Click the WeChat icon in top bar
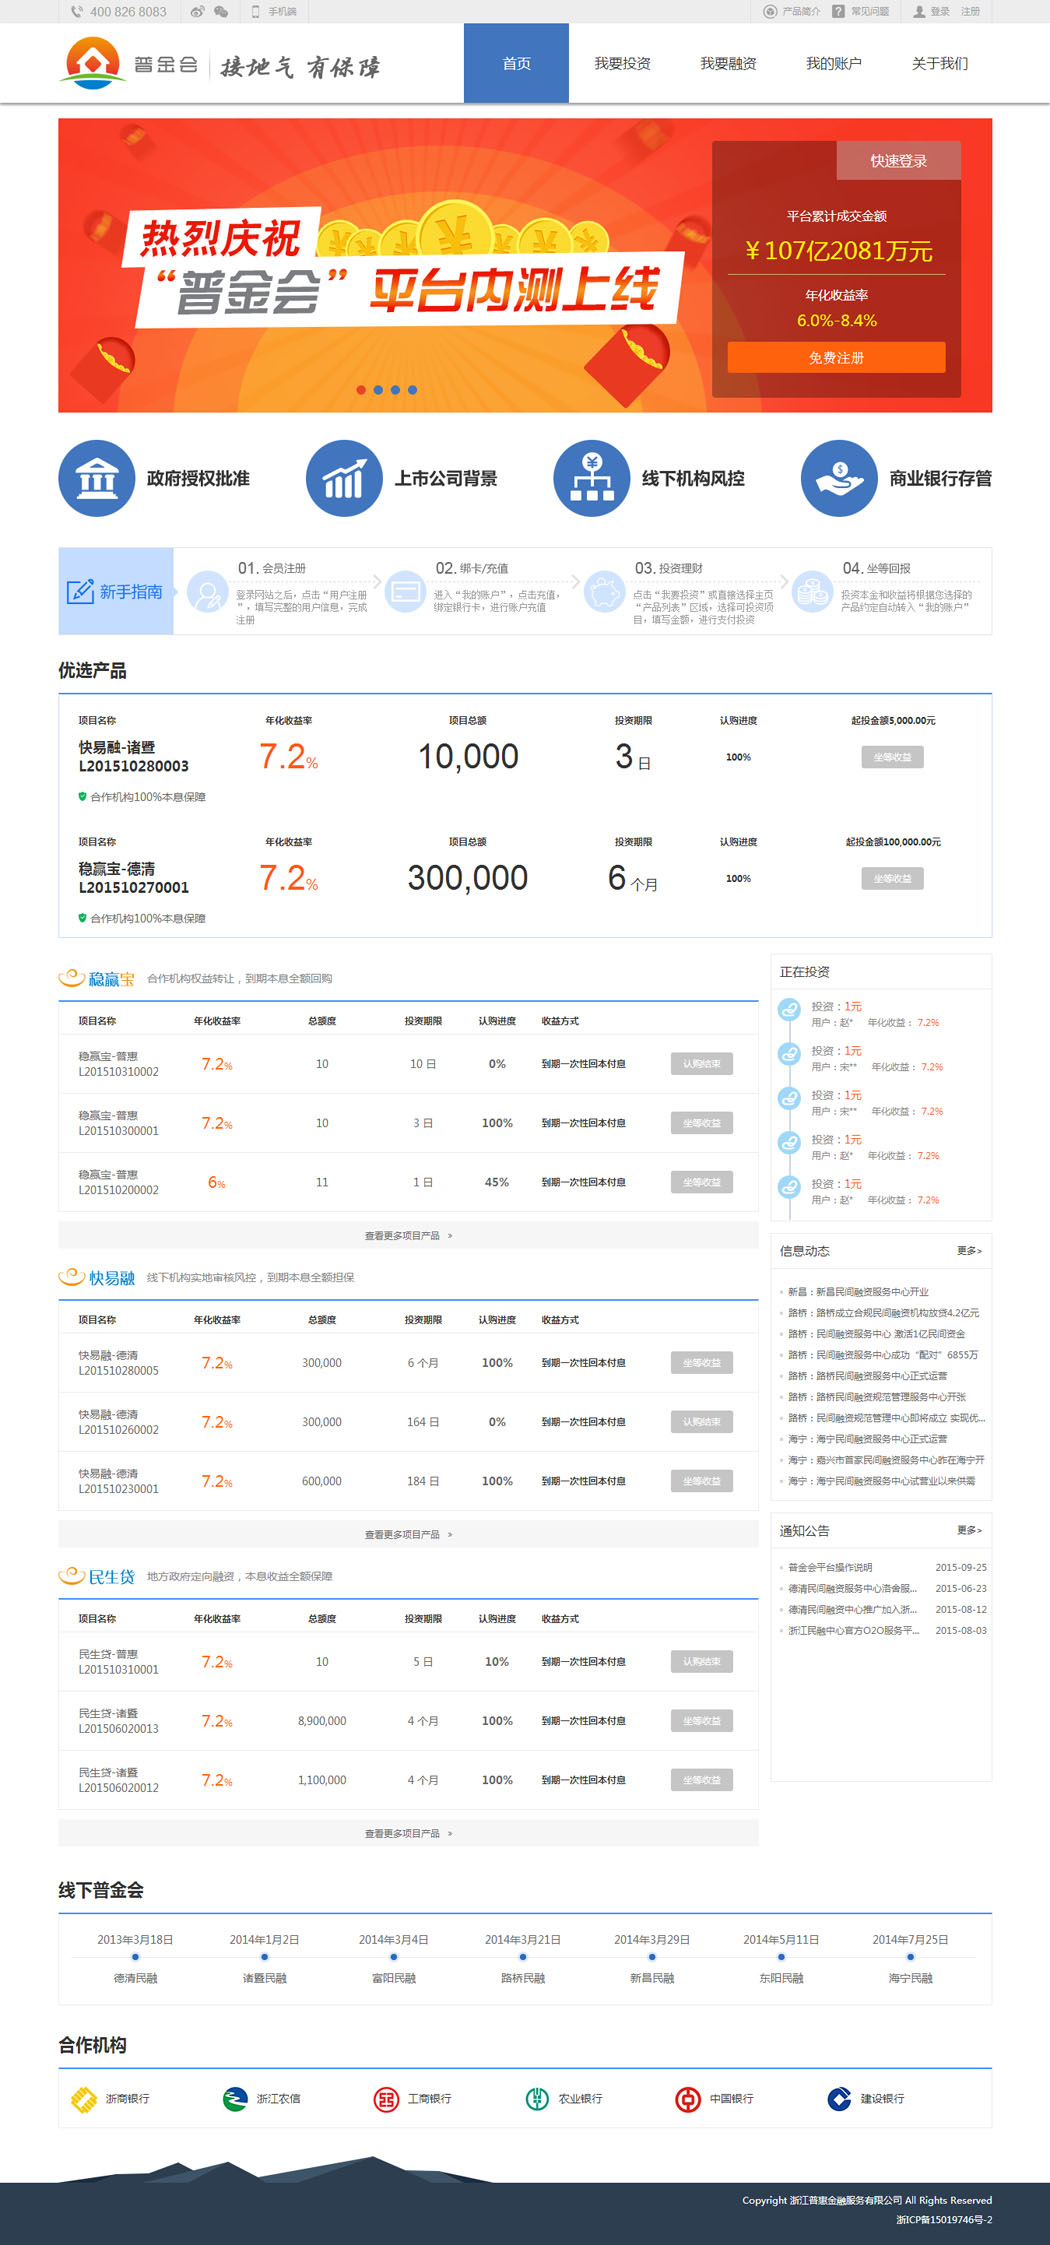 point(221,12)
